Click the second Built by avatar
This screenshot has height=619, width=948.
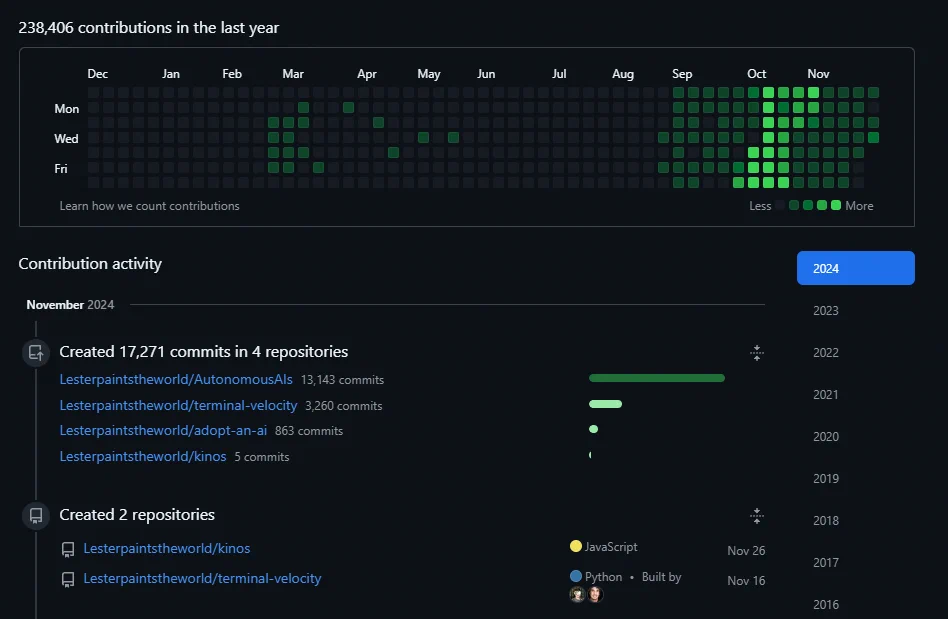[x=596, y=594]
